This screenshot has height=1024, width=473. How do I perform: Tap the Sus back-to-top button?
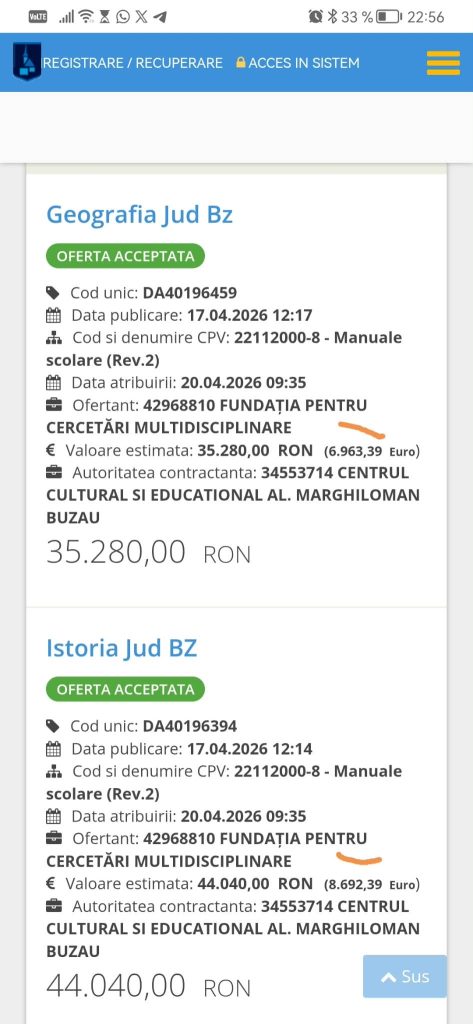(x=405, y=976)
